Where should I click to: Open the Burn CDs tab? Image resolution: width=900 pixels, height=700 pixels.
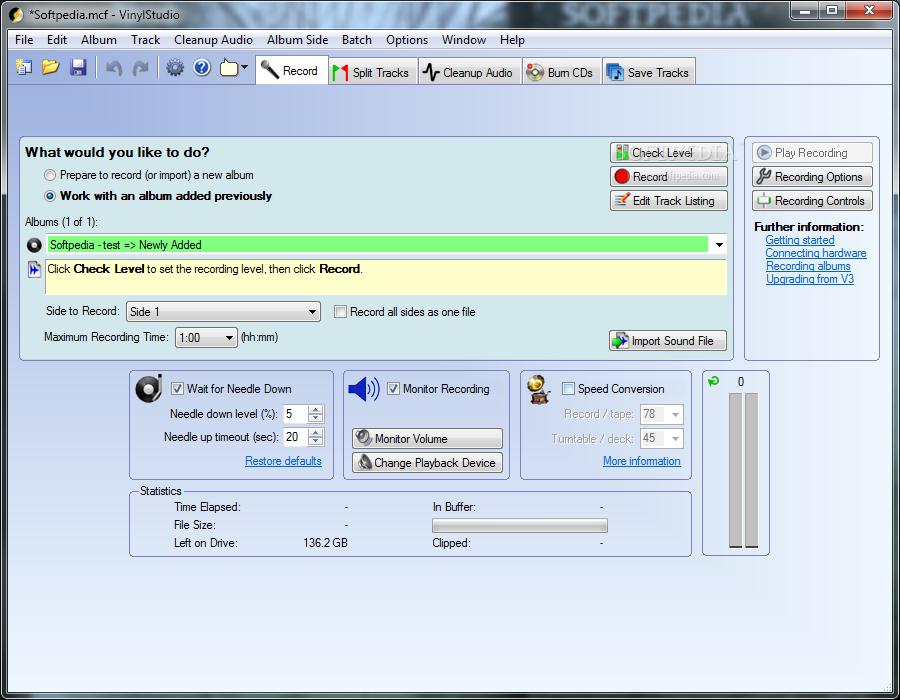tap(561, 72)
